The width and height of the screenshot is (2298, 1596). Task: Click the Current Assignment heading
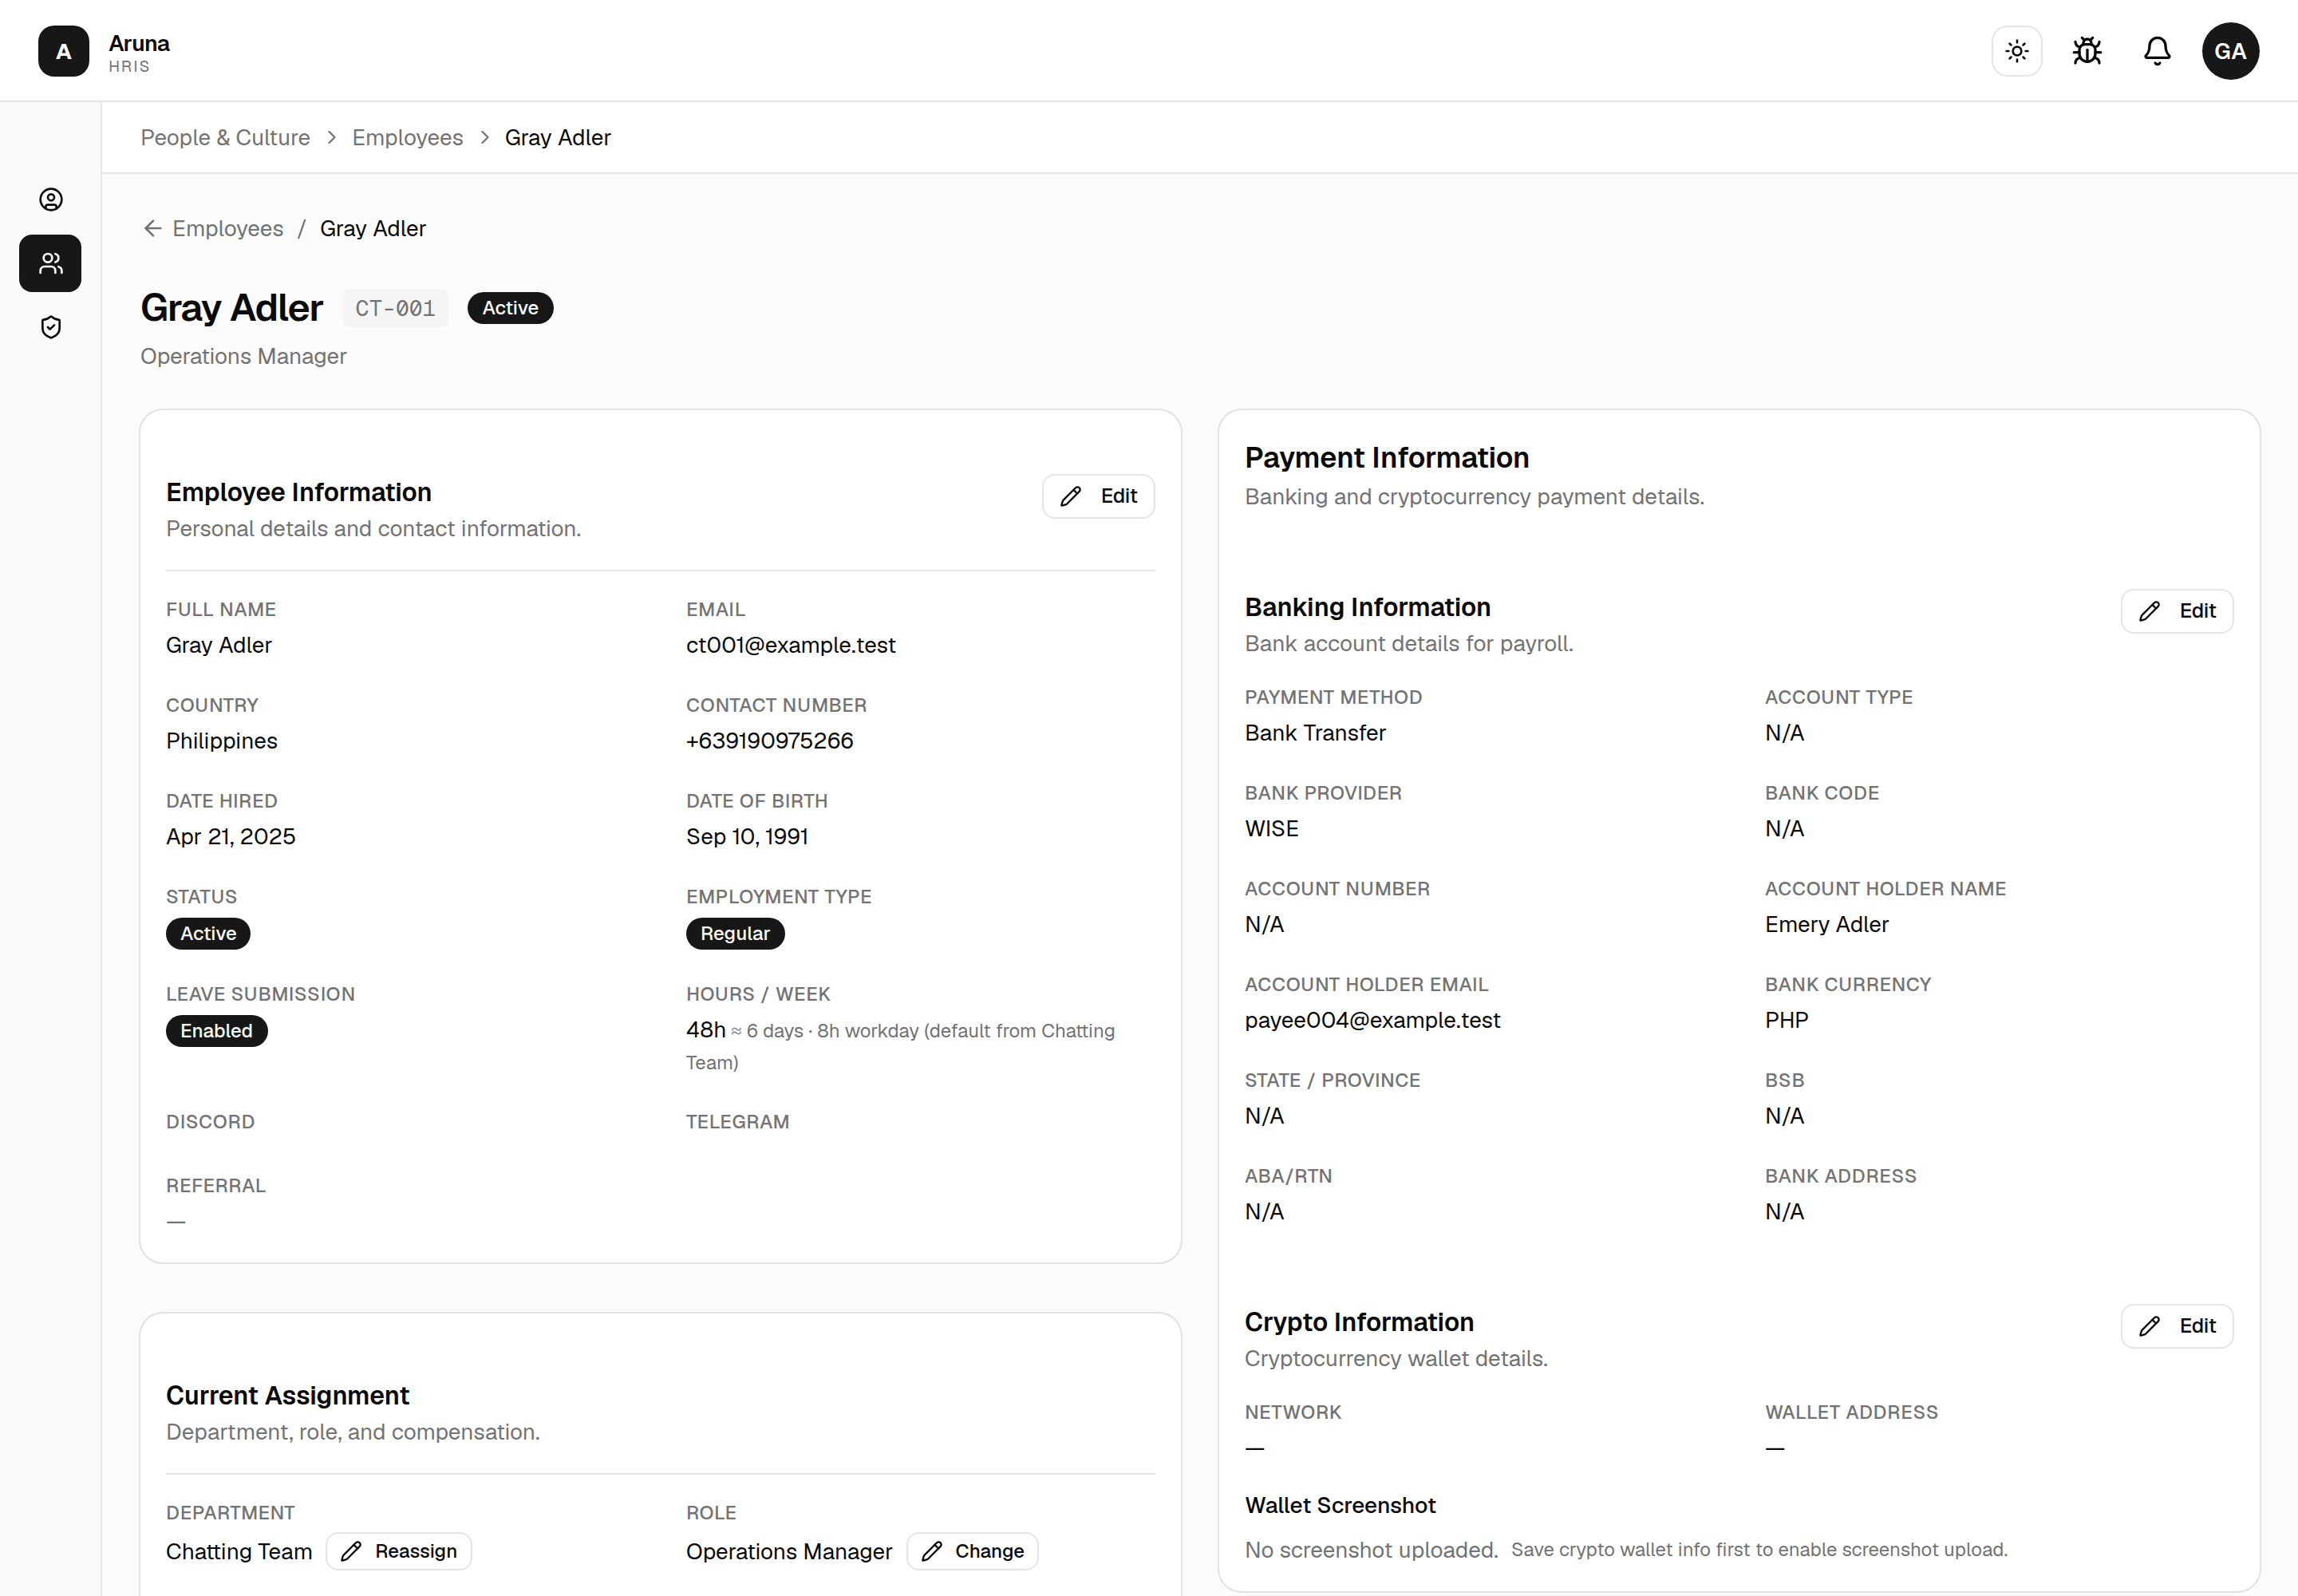(287, 1396)
